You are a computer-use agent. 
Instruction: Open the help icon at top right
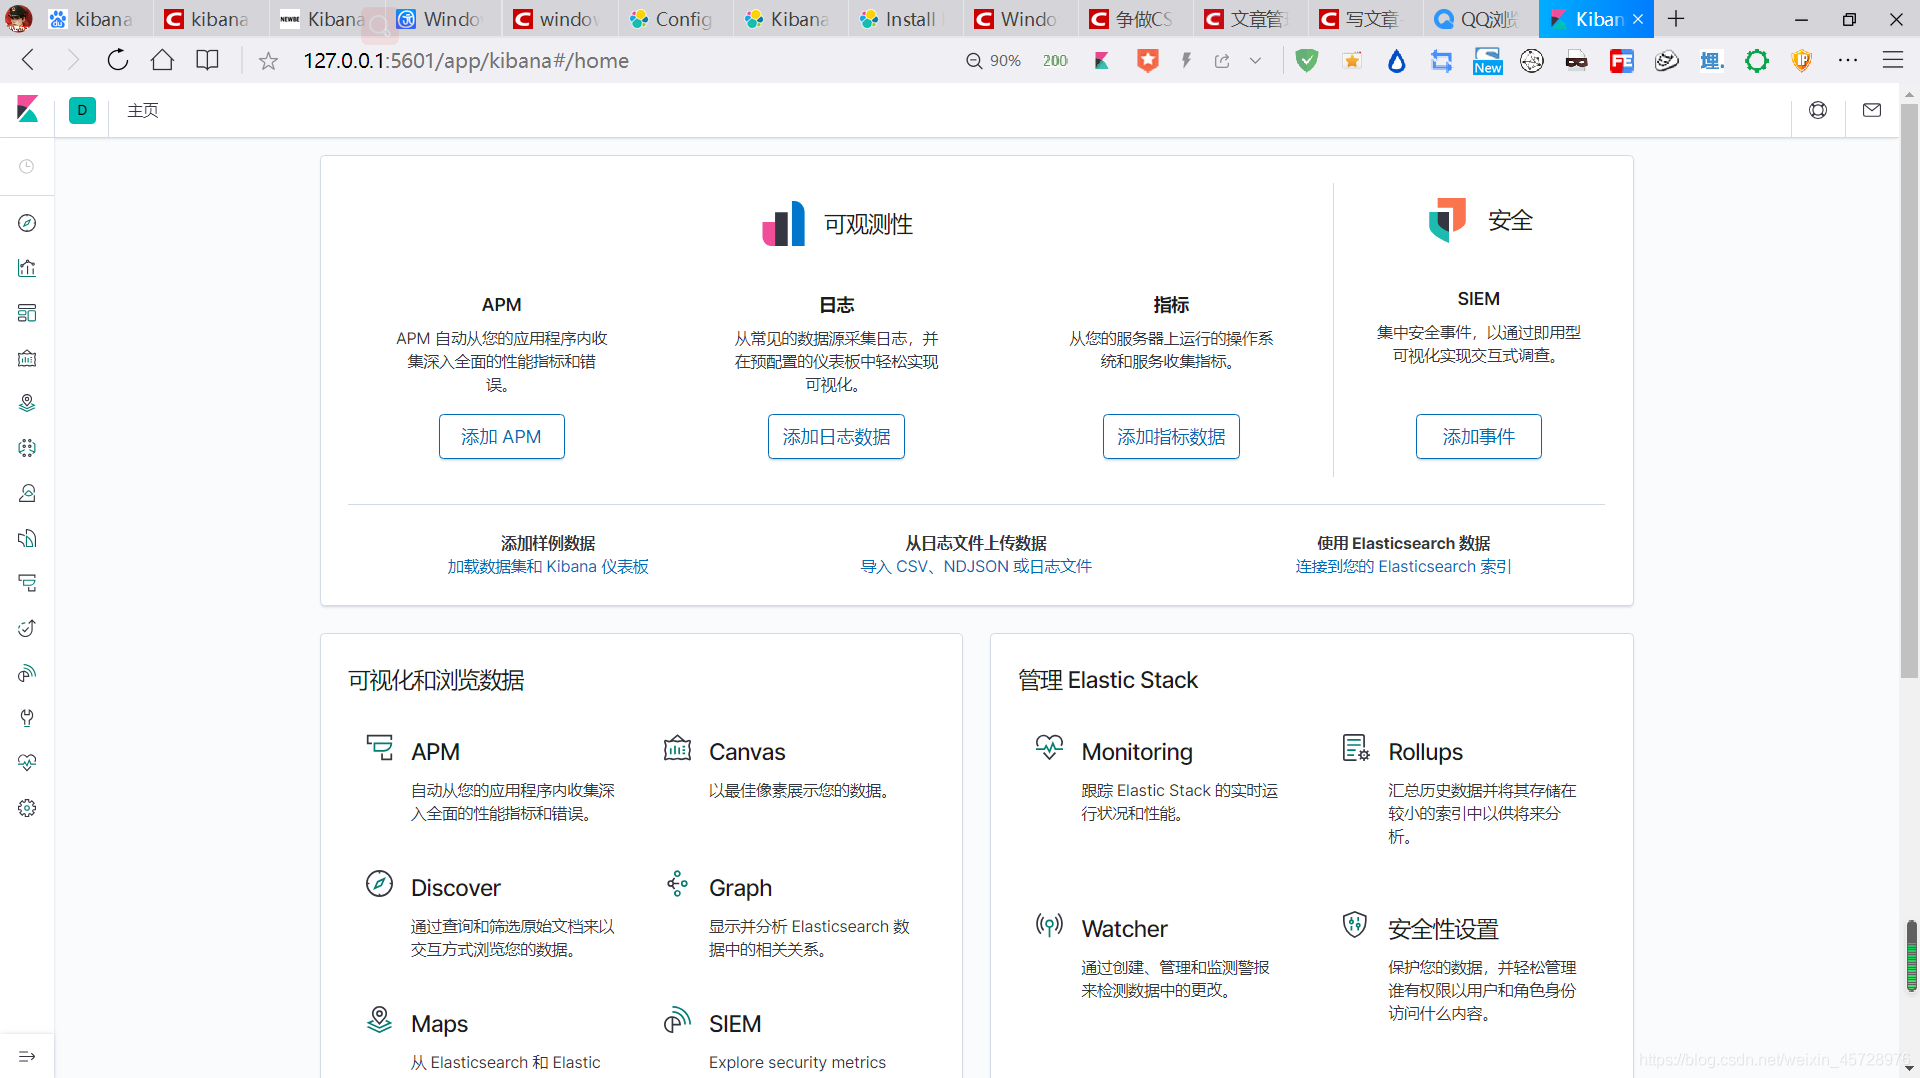click(1818, 110)
